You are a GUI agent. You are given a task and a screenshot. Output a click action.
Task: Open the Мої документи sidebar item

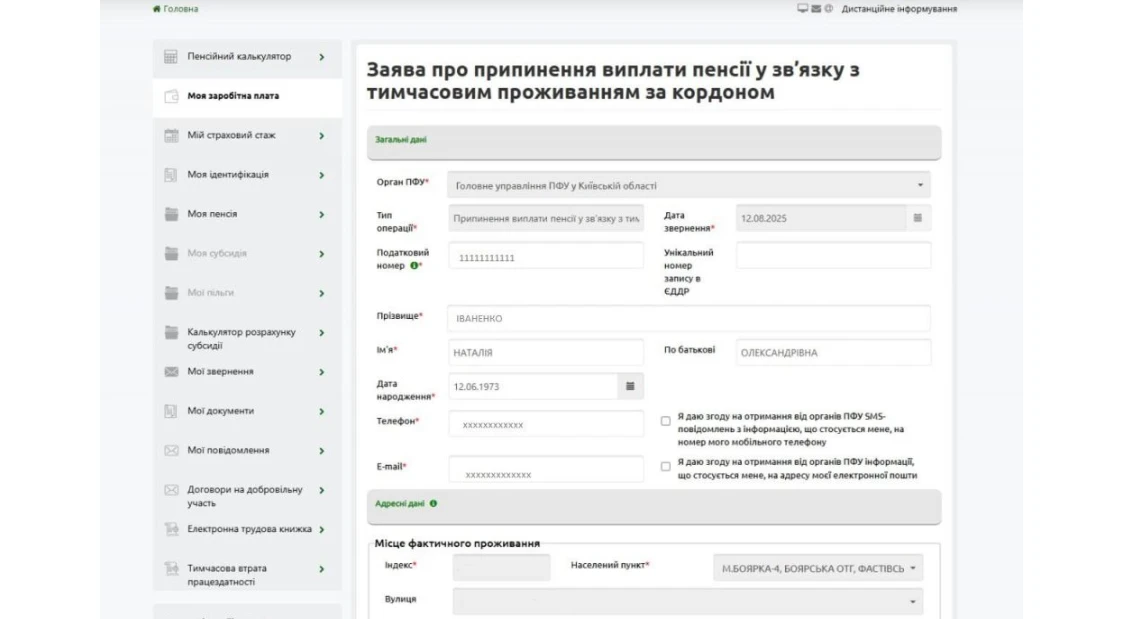(221, 411)
